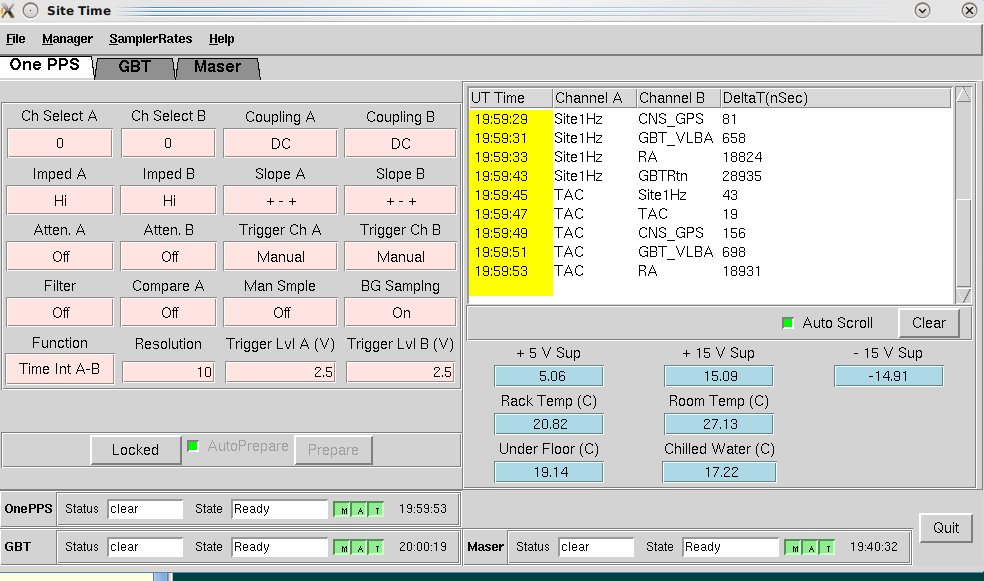The height and width of the screenshot is (581, 984).
Task: Change the Slope B setting
Action: pos(400,200)
